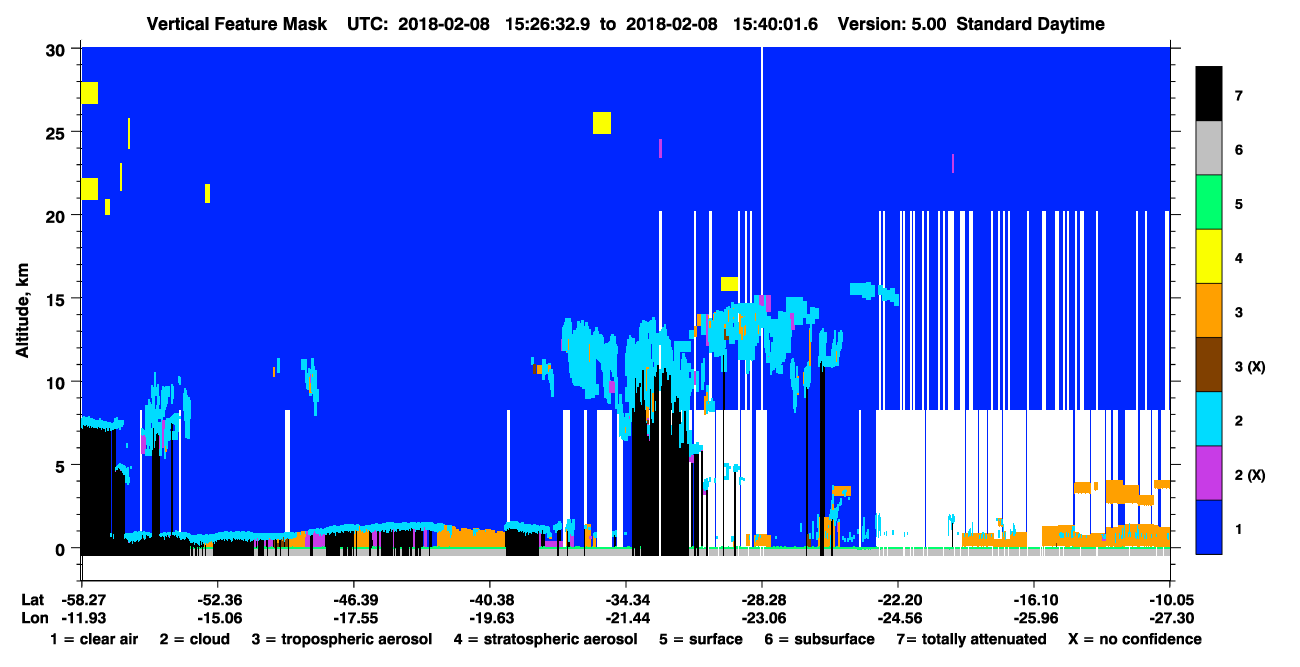
Task: Click the longitude value -27.30
Action: tap(1170, 618)
